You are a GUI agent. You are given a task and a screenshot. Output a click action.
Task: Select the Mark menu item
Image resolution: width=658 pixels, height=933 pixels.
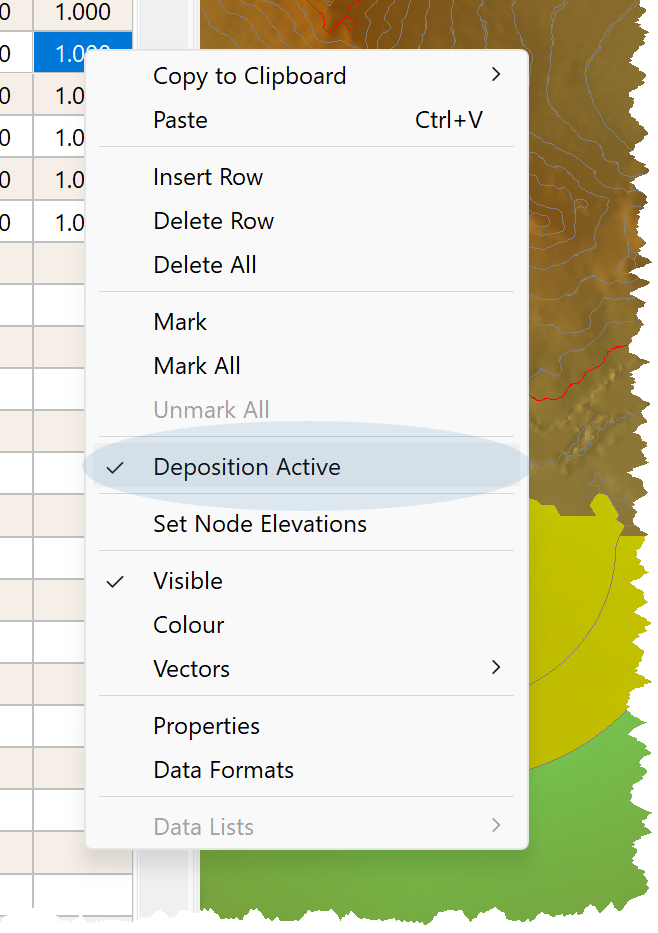180,322
